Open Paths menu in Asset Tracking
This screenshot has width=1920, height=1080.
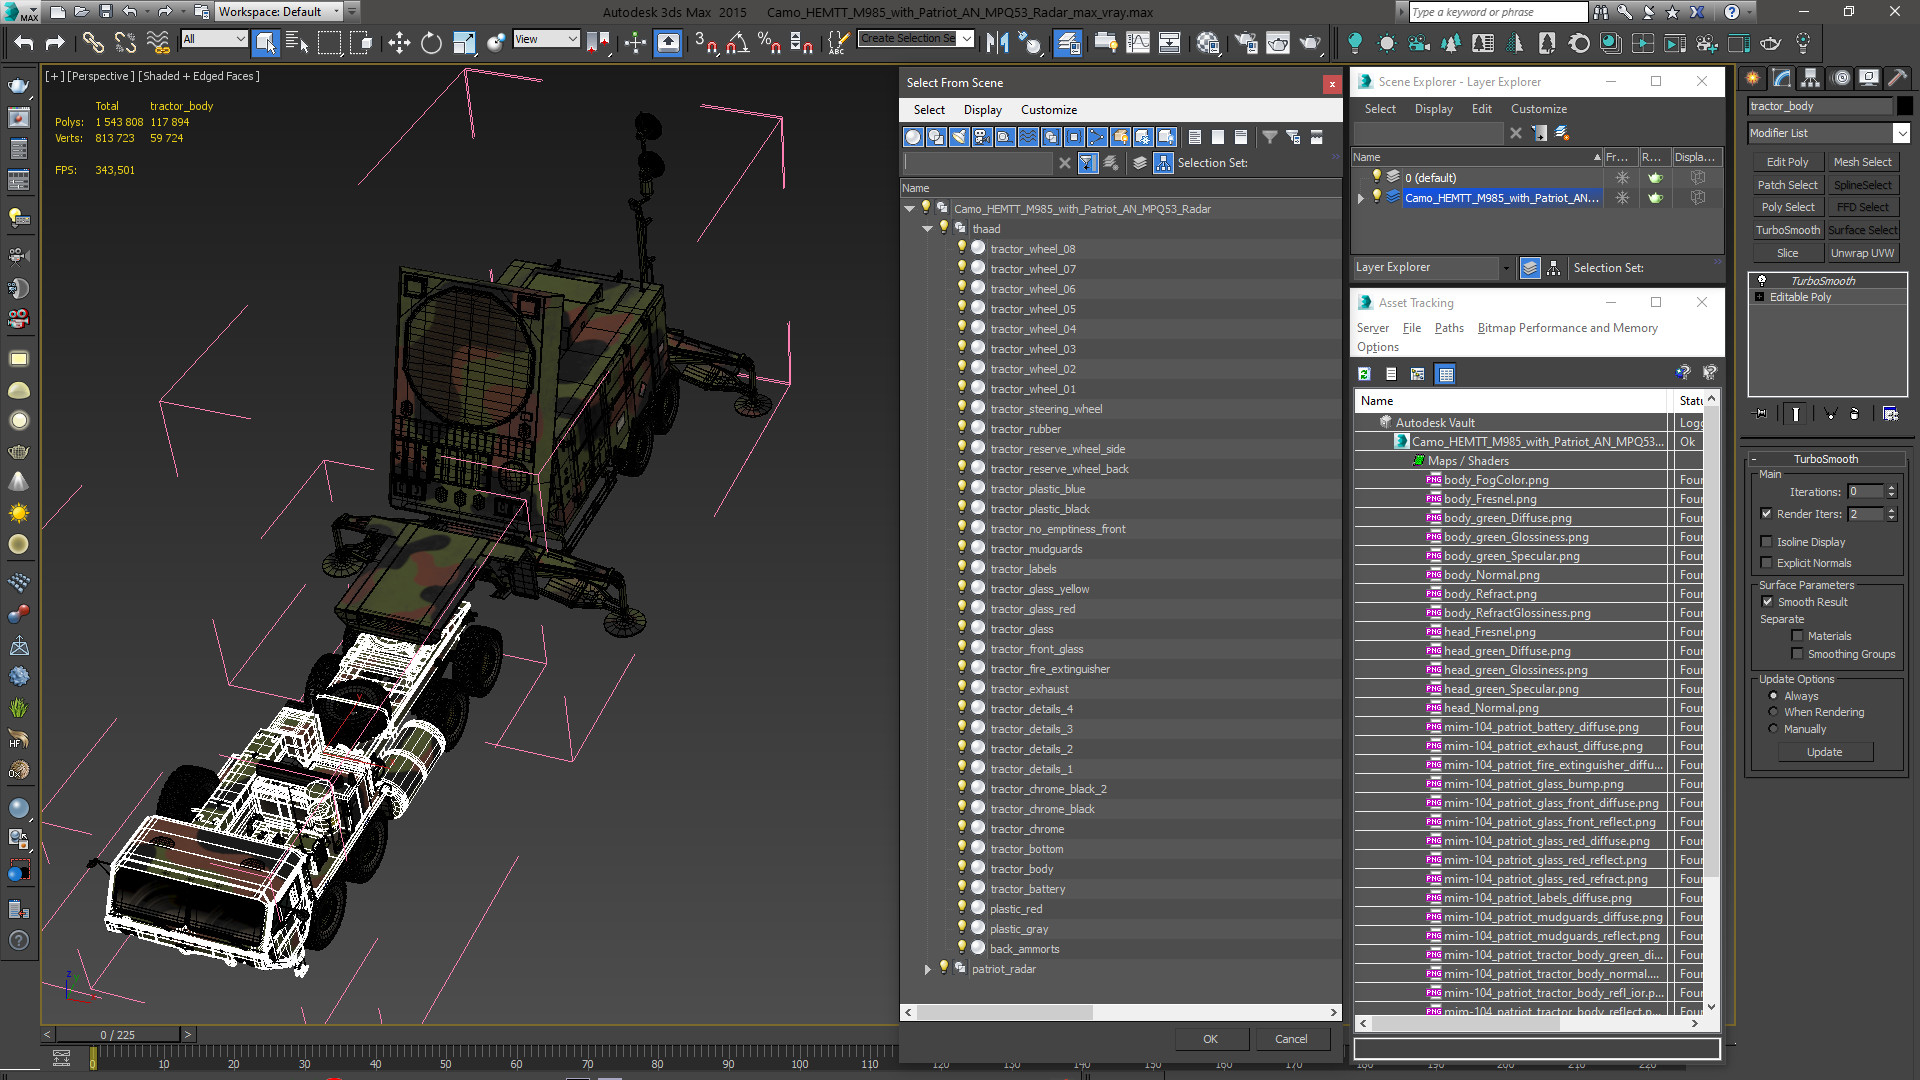[x=1448, y=328]
